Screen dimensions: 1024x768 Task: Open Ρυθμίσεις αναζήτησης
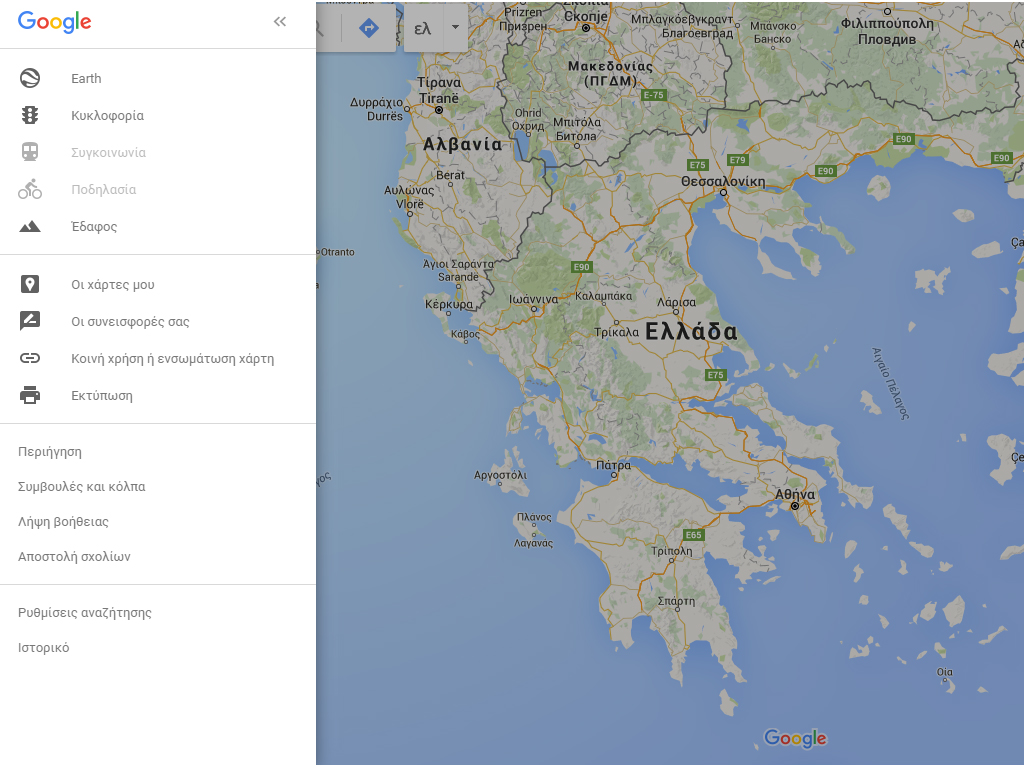tap(85, 613)
